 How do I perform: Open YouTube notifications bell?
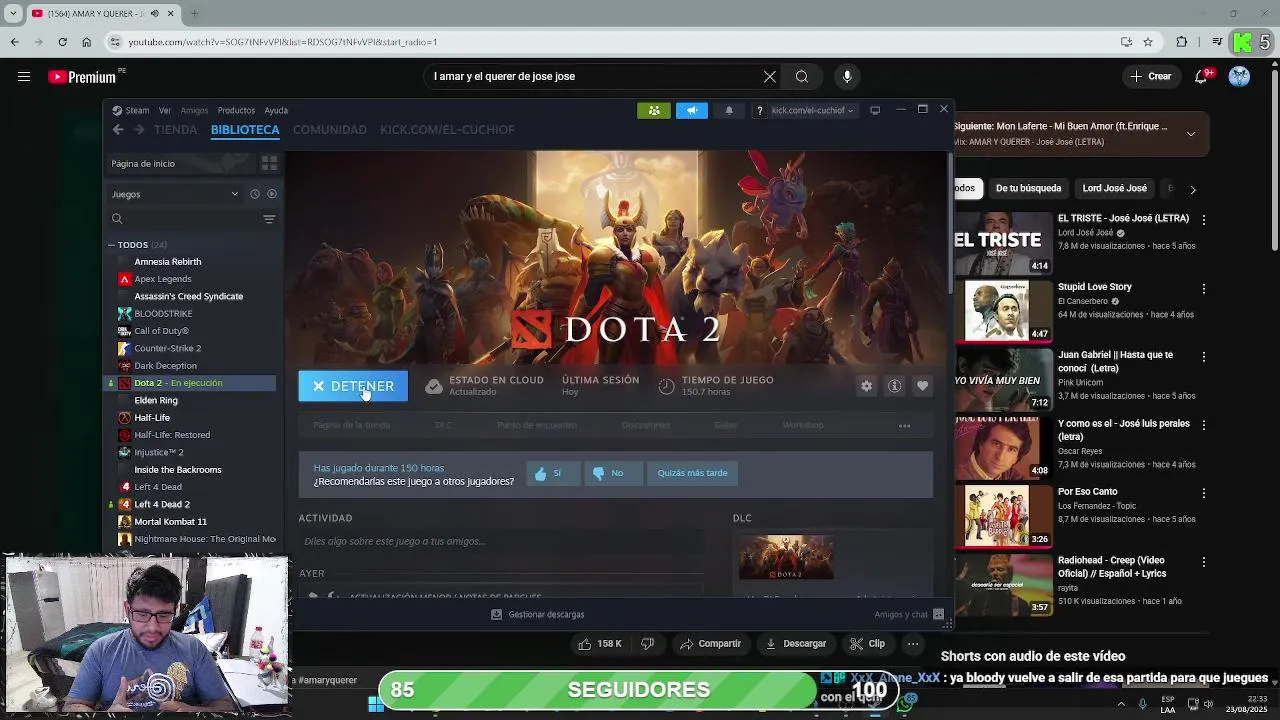[1202, 77]
